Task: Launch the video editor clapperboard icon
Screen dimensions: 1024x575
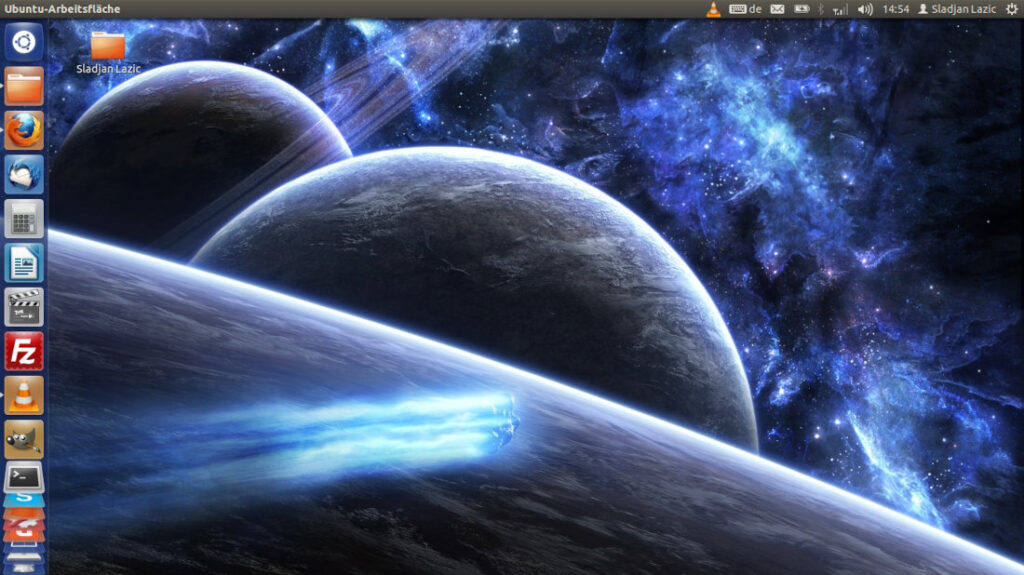Action: pyautogui.click(x=24, y=307)
